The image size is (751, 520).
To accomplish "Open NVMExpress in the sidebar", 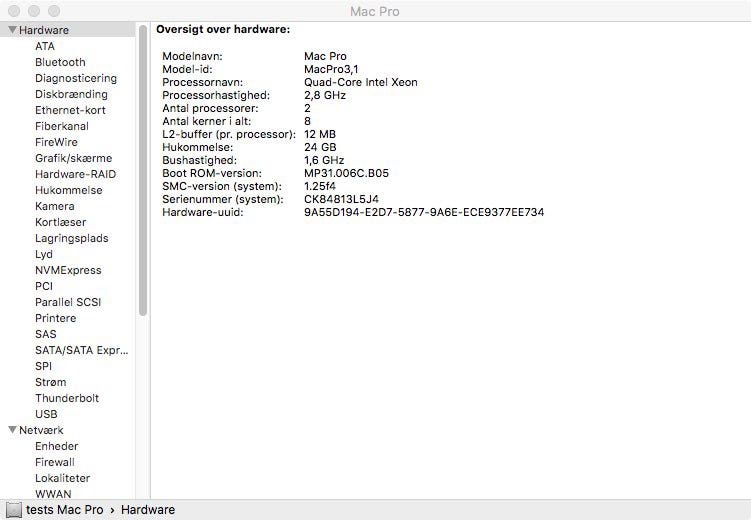I will coord(68,271).
